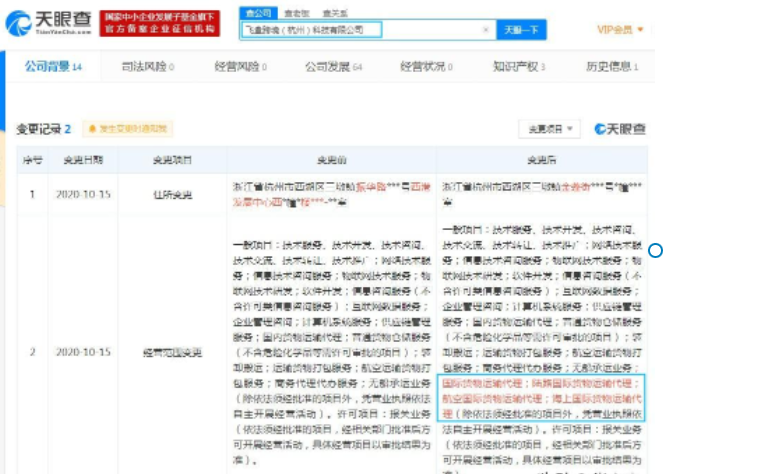Image resolution: width=763 pixels, height=474 pixels.
Task: Open the 变更项目 filter dropdown
Action: click(549, 129)
